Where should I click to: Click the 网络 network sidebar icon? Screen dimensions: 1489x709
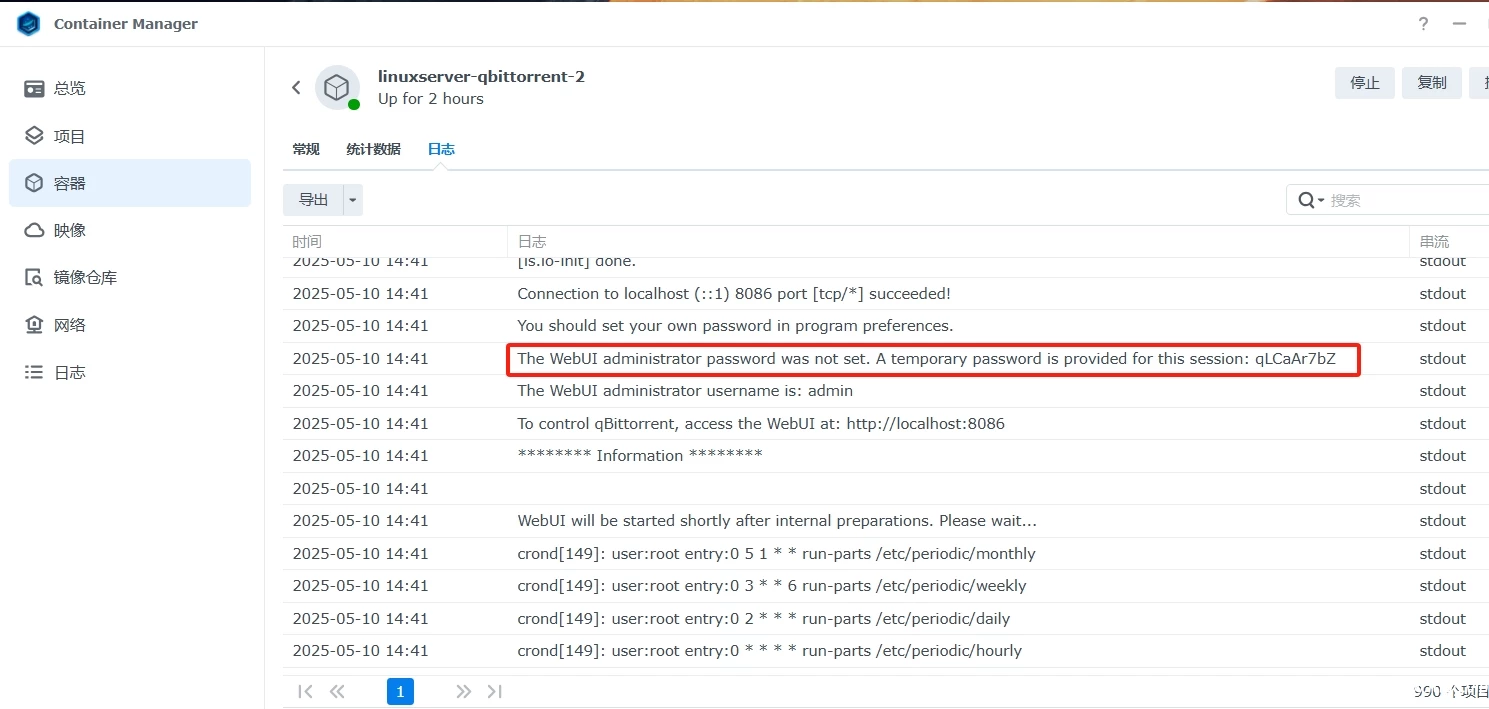[x=34, y=325]
